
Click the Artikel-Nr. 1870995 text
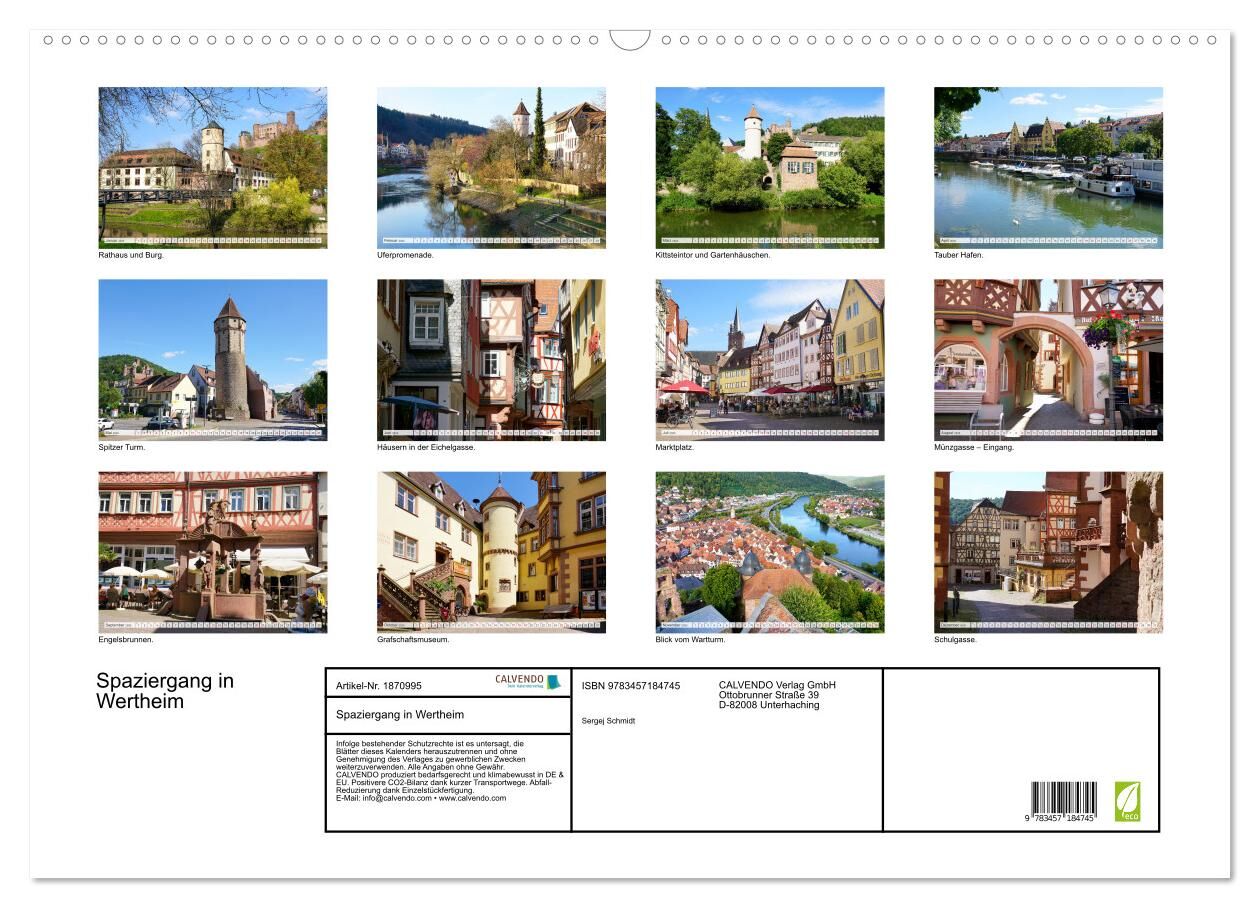[x=379, y=686]
